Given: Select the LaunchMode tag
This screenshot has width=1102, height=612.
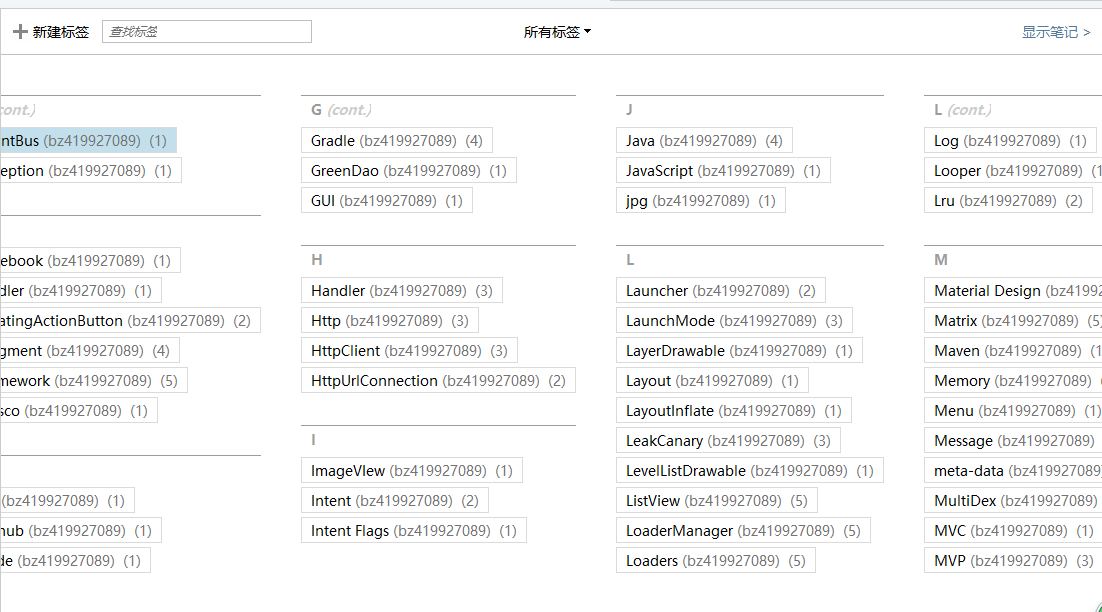Looking at the screenshot, I should [734, 321].
